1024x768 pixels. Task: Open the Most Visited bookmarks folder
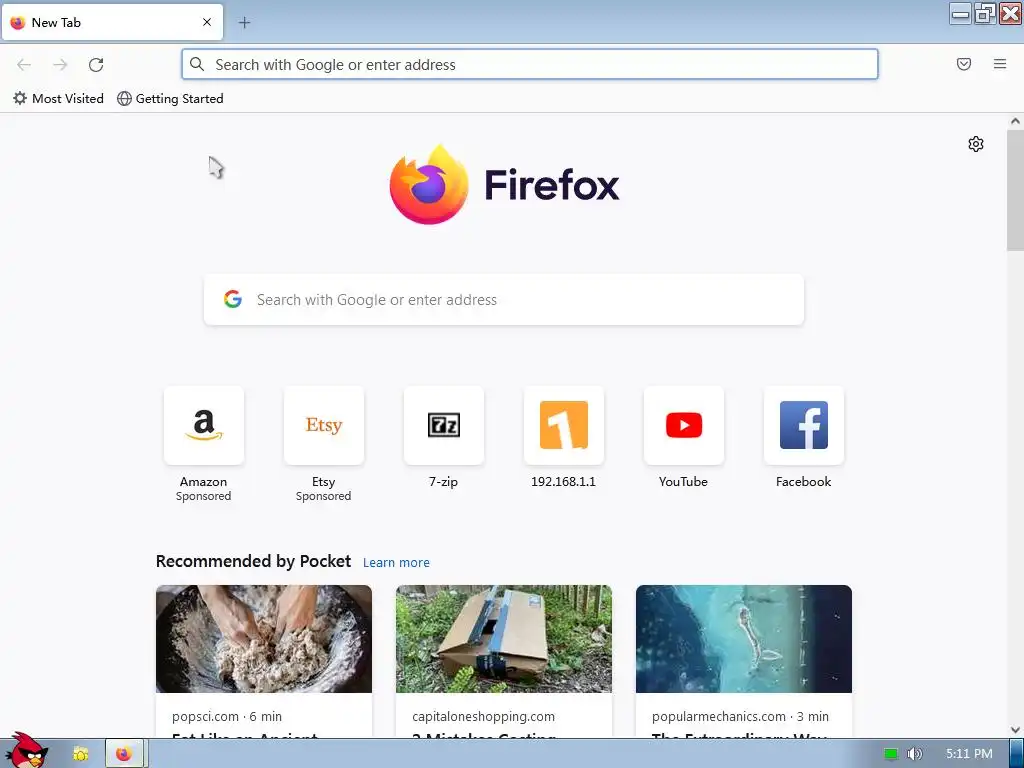click(x=58, y=99)
